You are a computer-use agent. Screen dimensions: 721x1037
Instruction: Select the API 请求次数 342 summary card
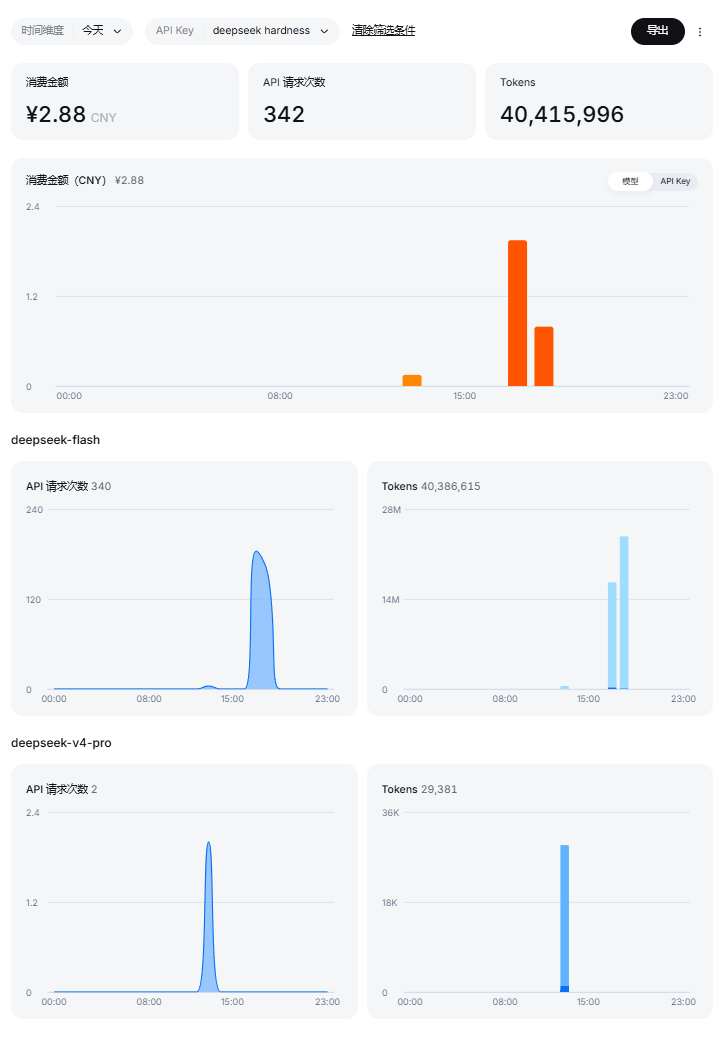pyautogui.click(x=362, y=101)
